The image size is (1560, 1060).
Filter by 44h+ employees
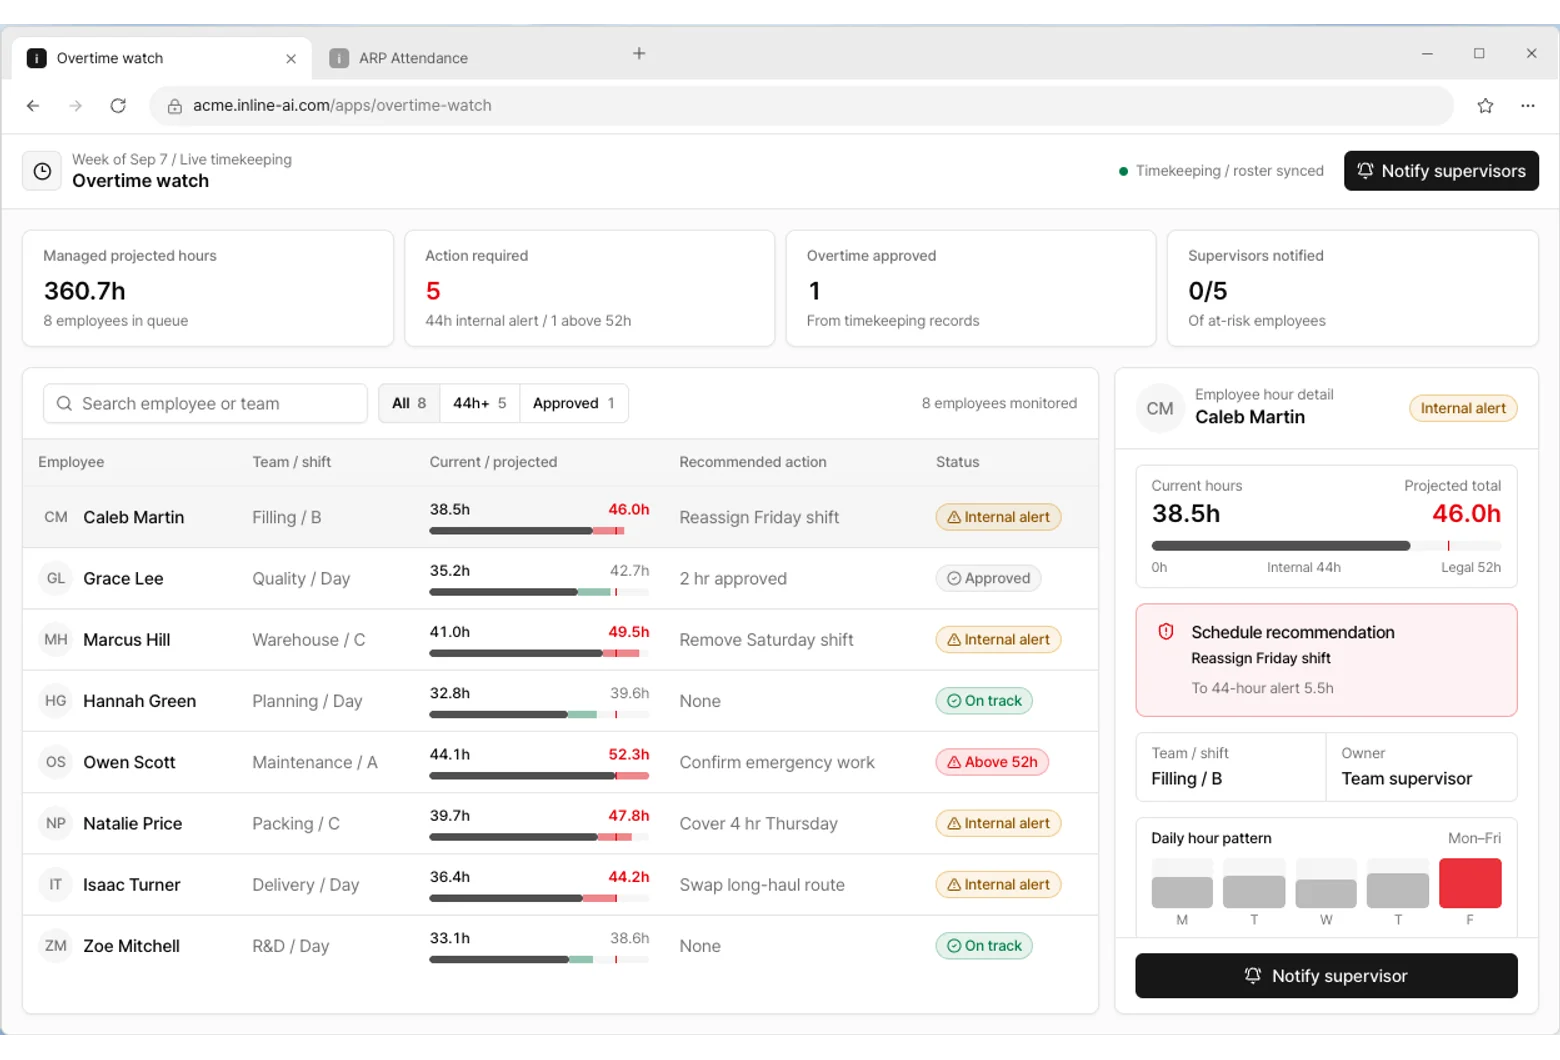pyautogui.click(x=480, y=403)
